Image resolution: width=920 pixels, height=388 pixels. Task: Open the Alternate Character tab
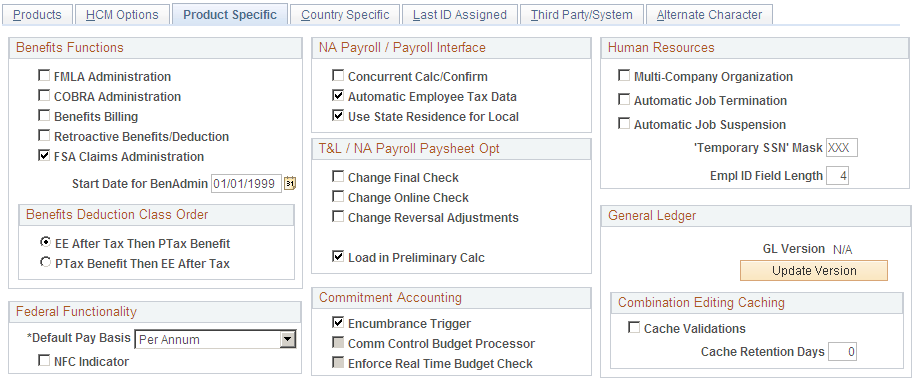click(x=709, y=15)
